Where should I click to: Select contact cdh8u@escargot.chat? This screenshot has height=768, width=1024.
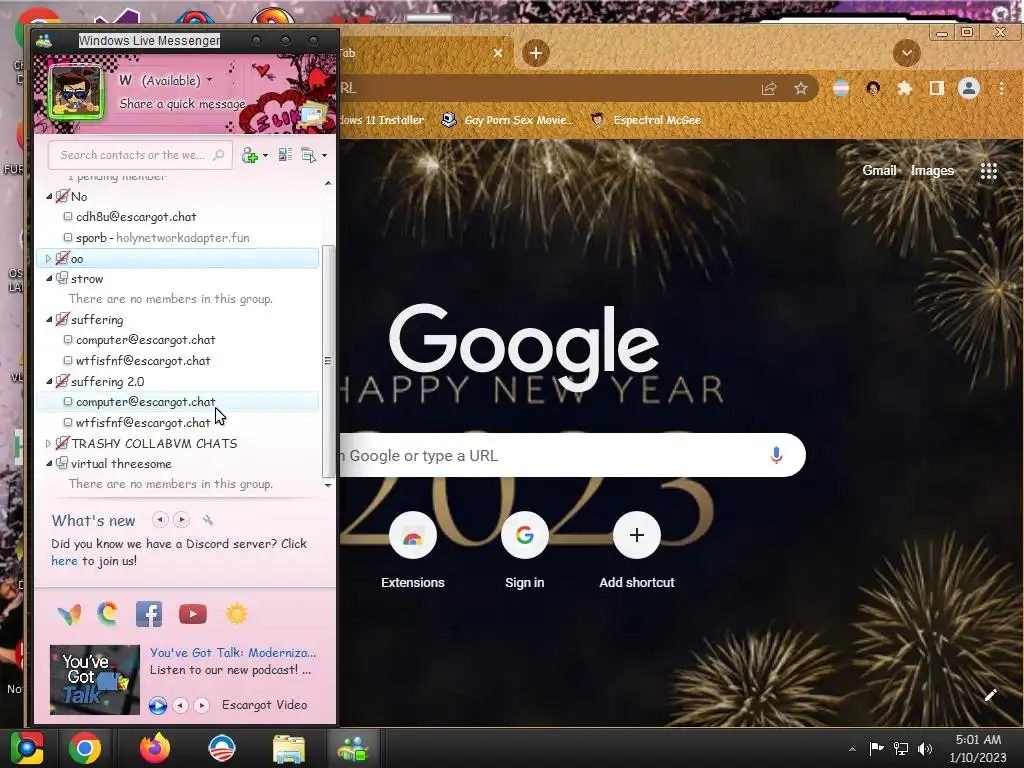coord(136,217)
